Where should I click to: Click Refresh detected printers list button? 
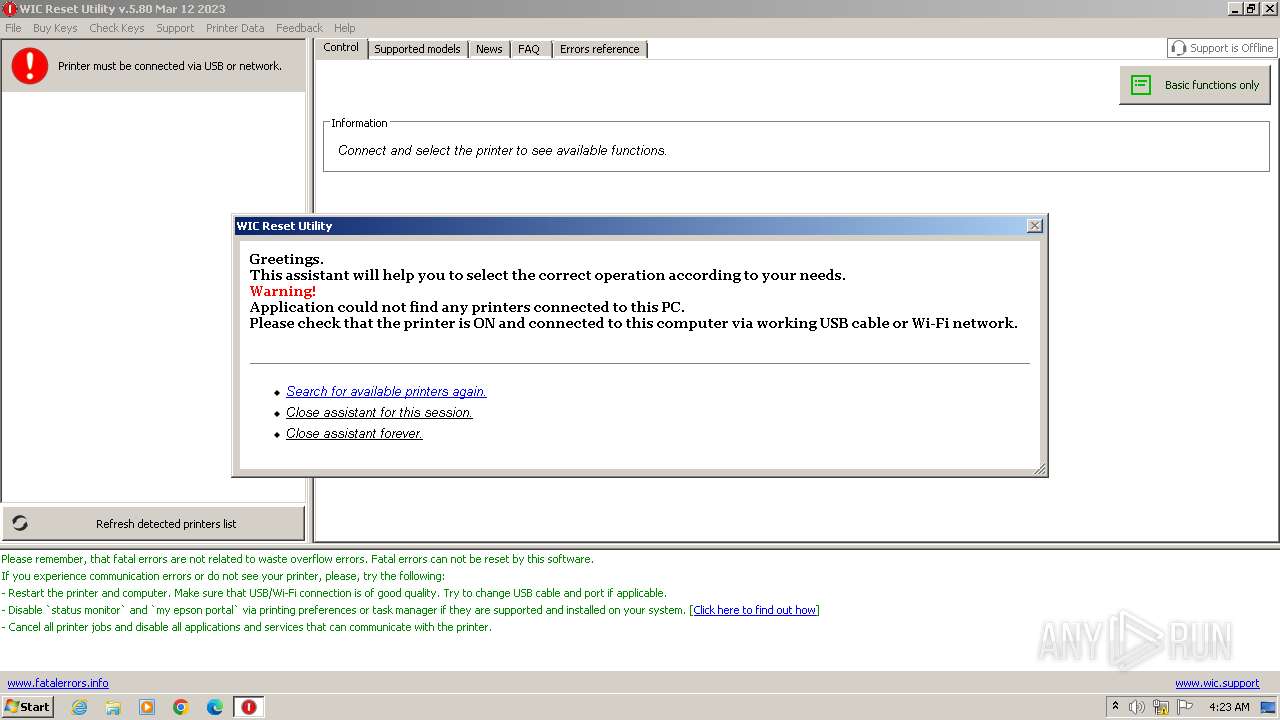(x=153, y=523)
